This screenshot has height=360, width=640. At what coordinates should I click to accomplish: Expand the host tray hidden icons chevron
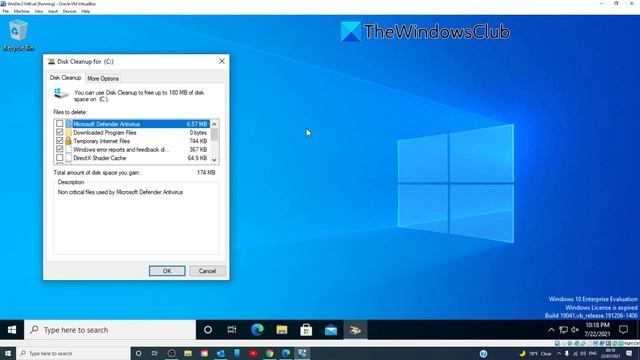point(559,353)
